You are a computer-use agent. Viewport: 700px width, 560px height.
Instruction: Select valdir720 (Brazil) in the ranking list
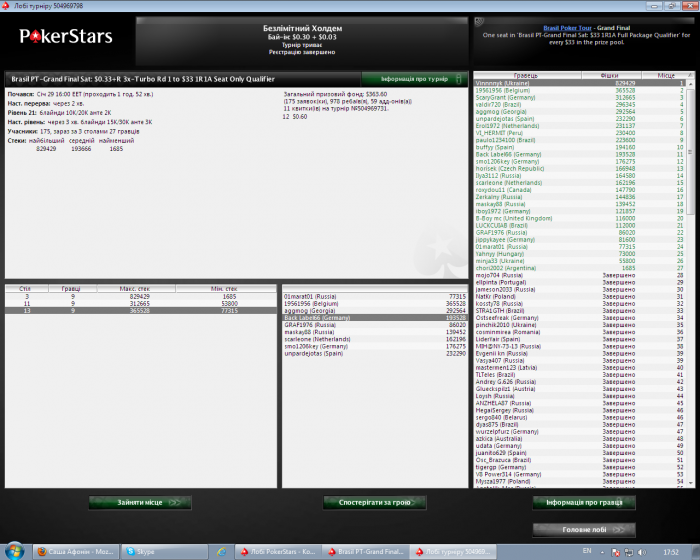tap(580, 104)
